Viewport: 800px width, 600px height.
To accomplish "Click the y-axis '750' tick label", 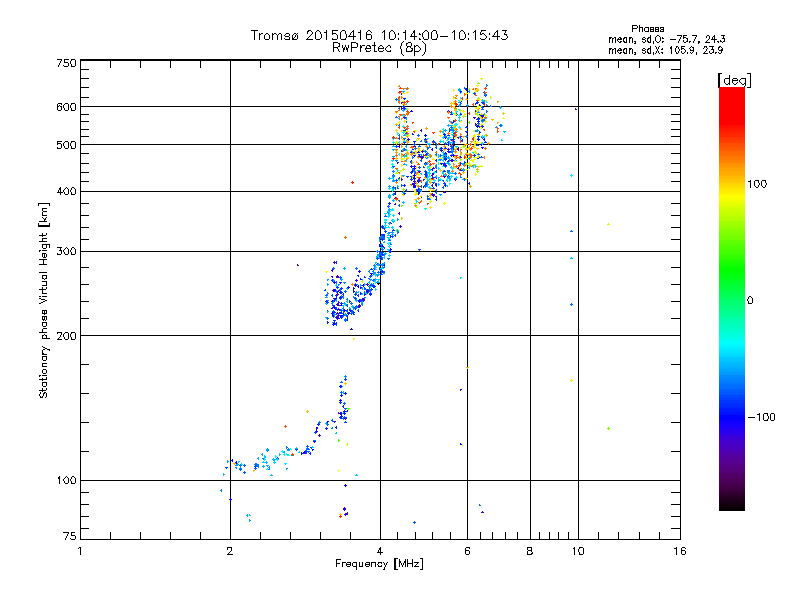I will 66,63.
